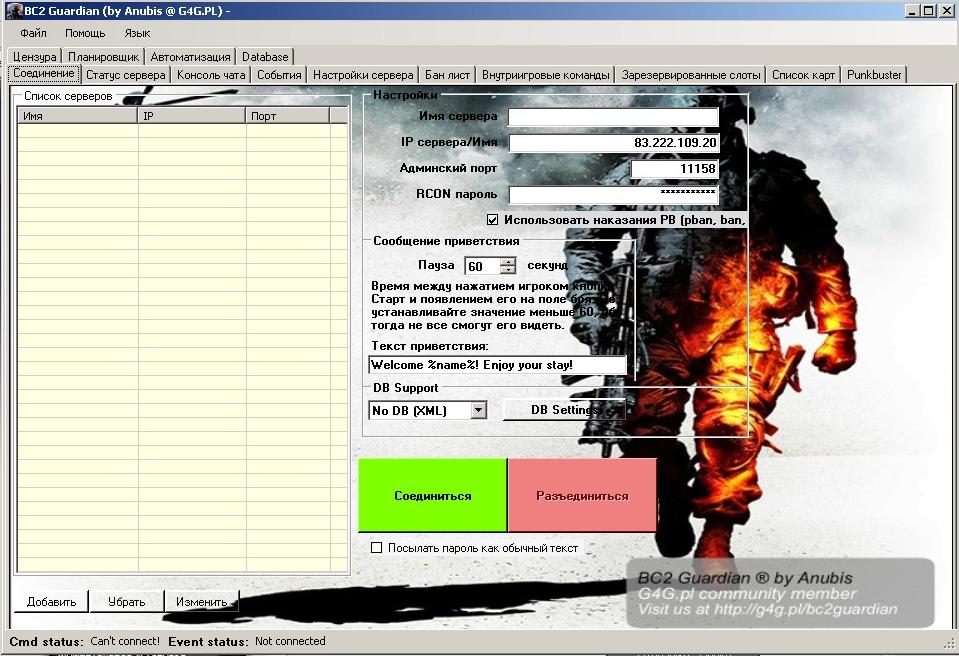Screen dimensions: 959x656
Task: Open the Внутриигровые команды tab
Action: tap(546, 75)
